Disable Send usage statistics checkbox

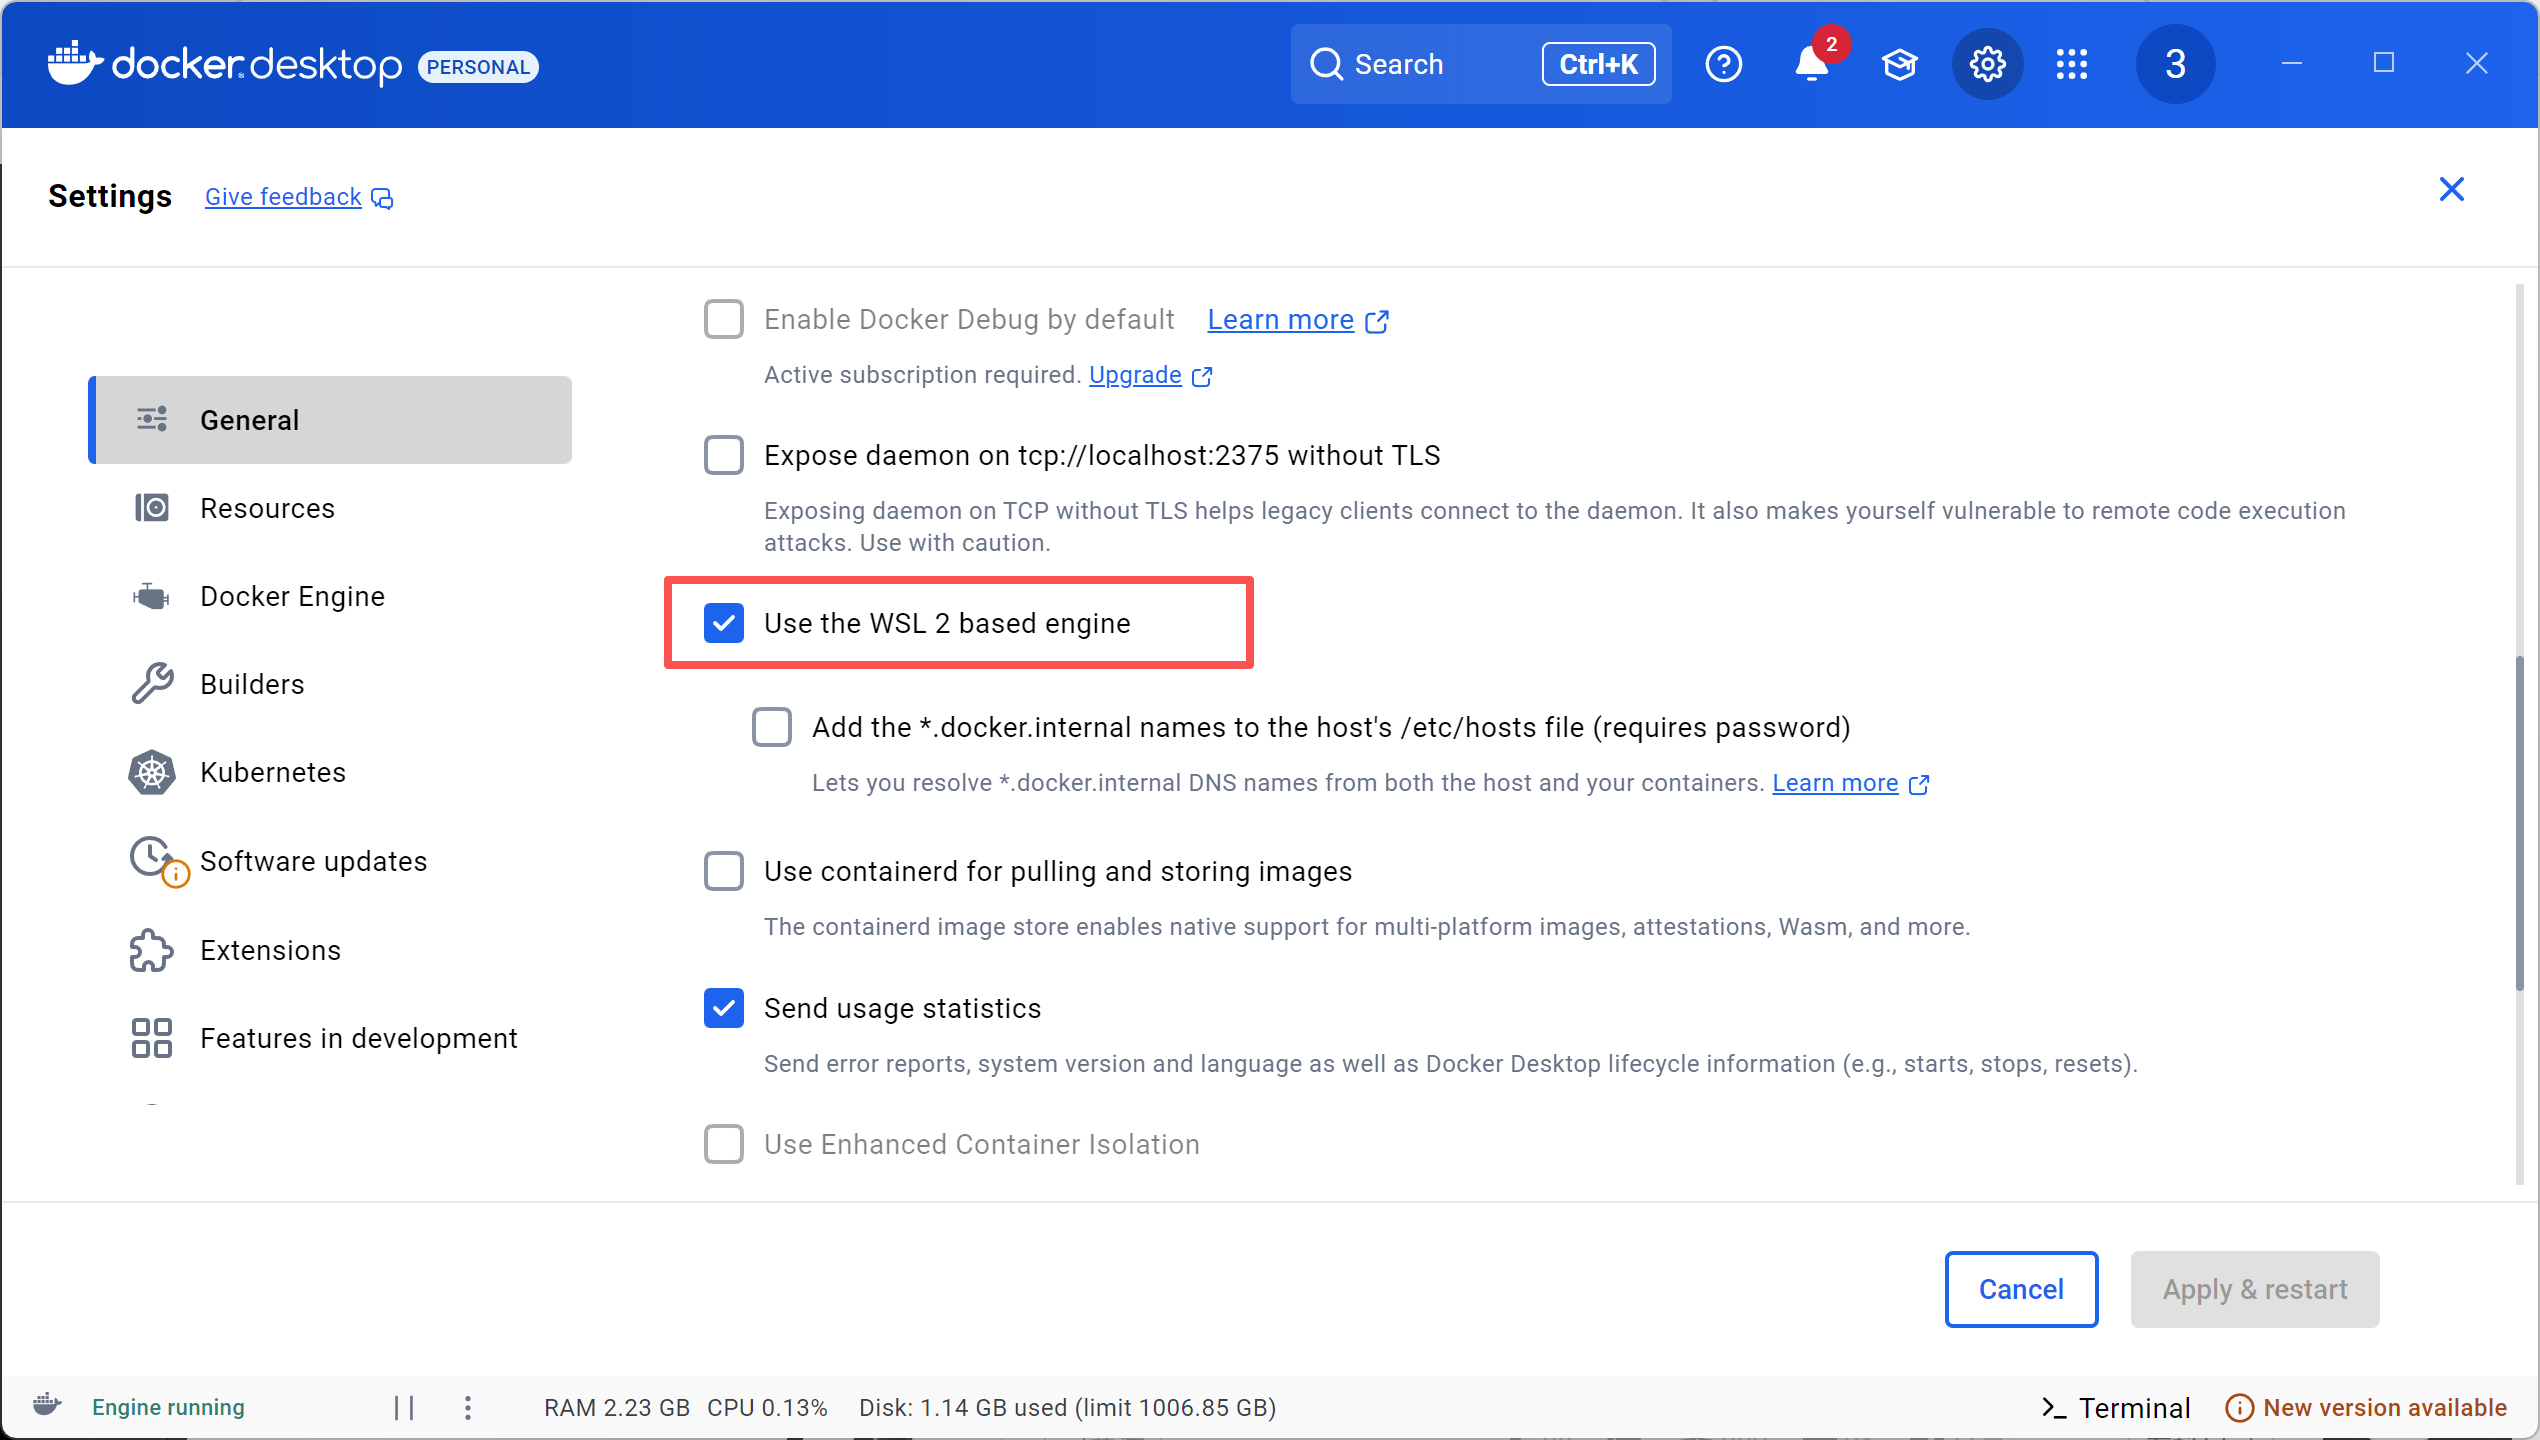pos(723,1008)
